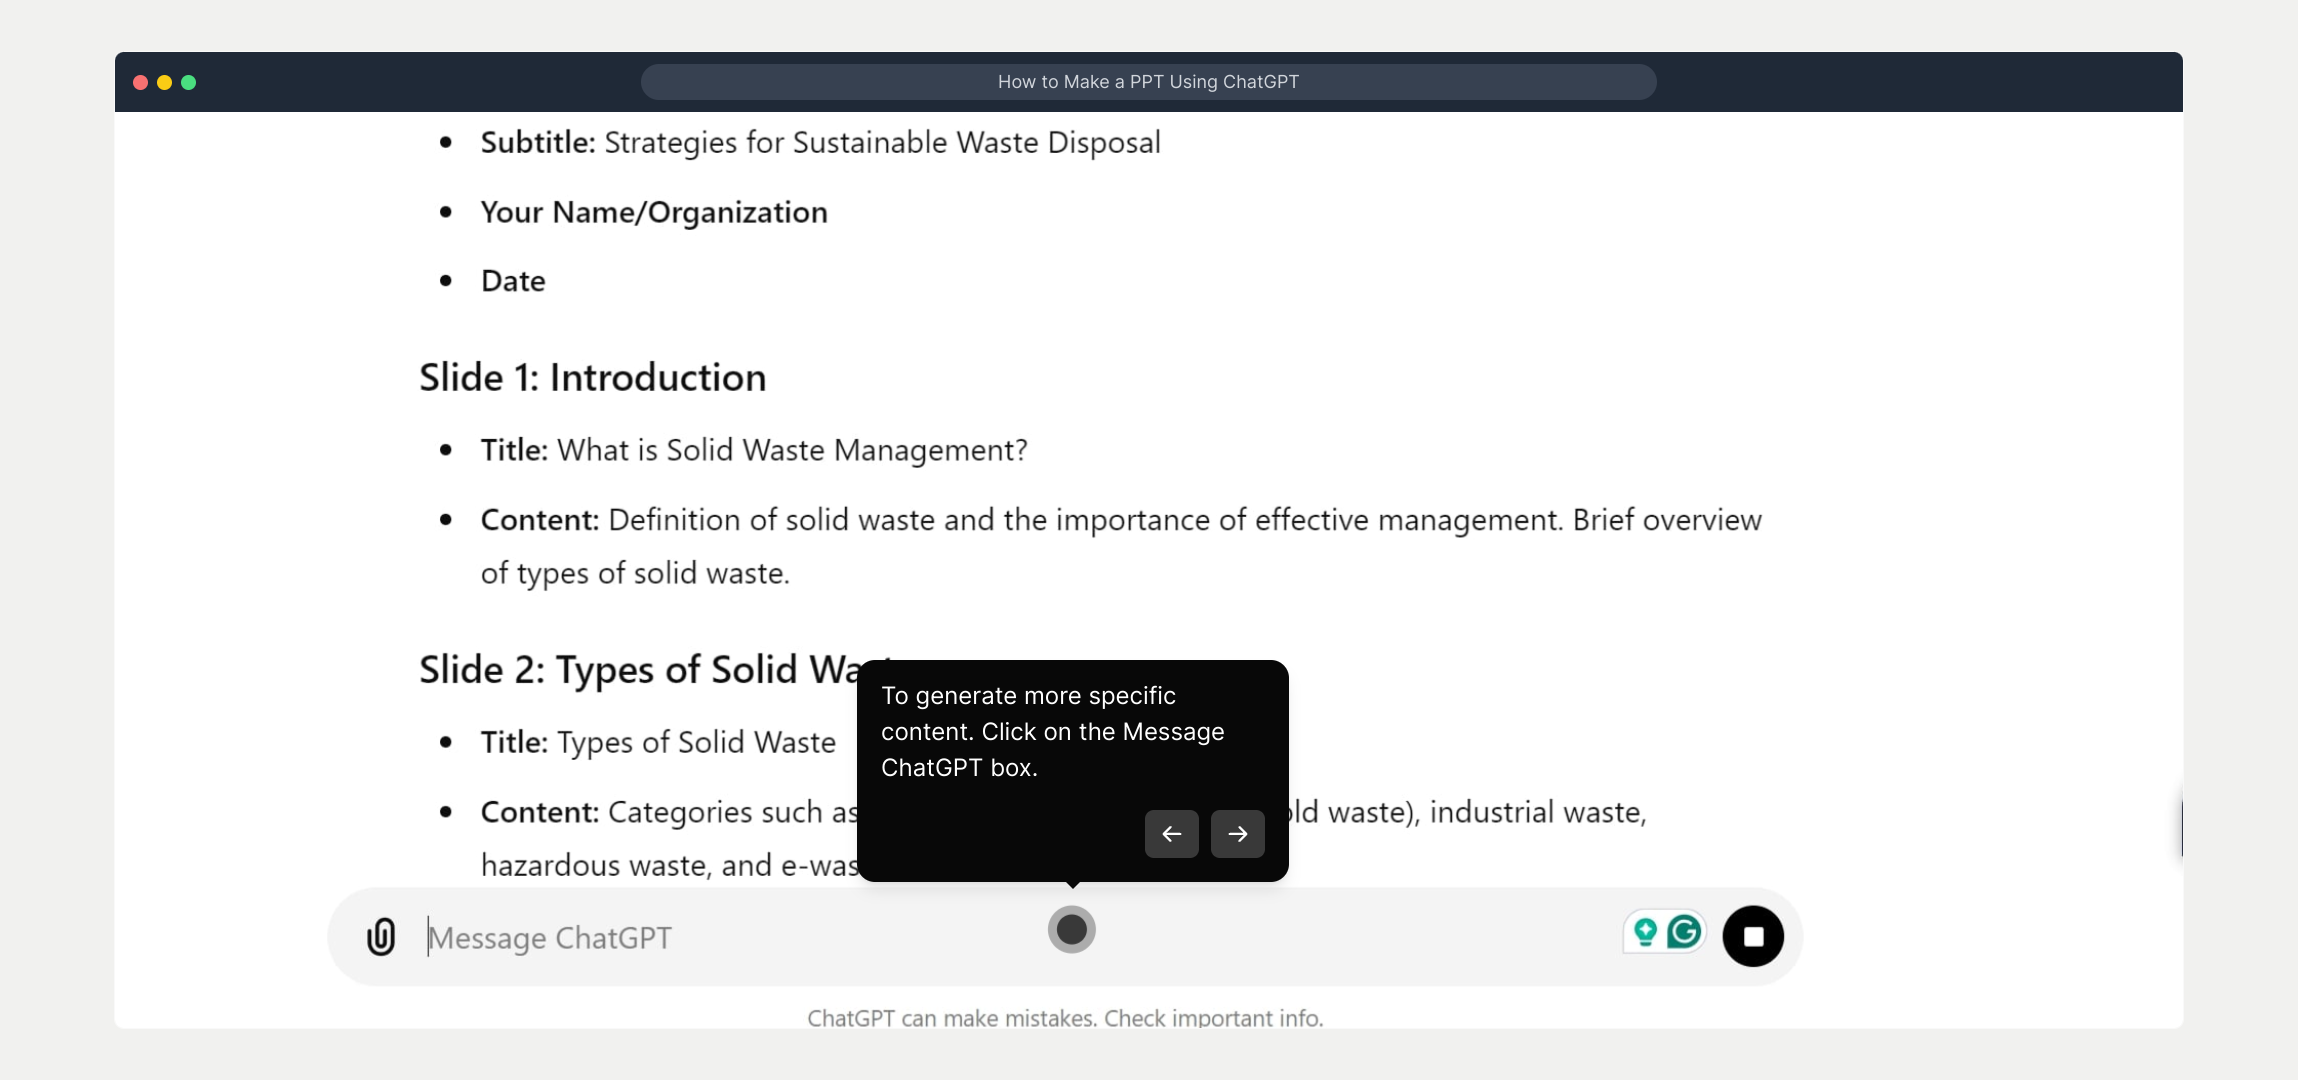
Task: Click inside the Message ChatGPT input box
Action: (700, 936)
